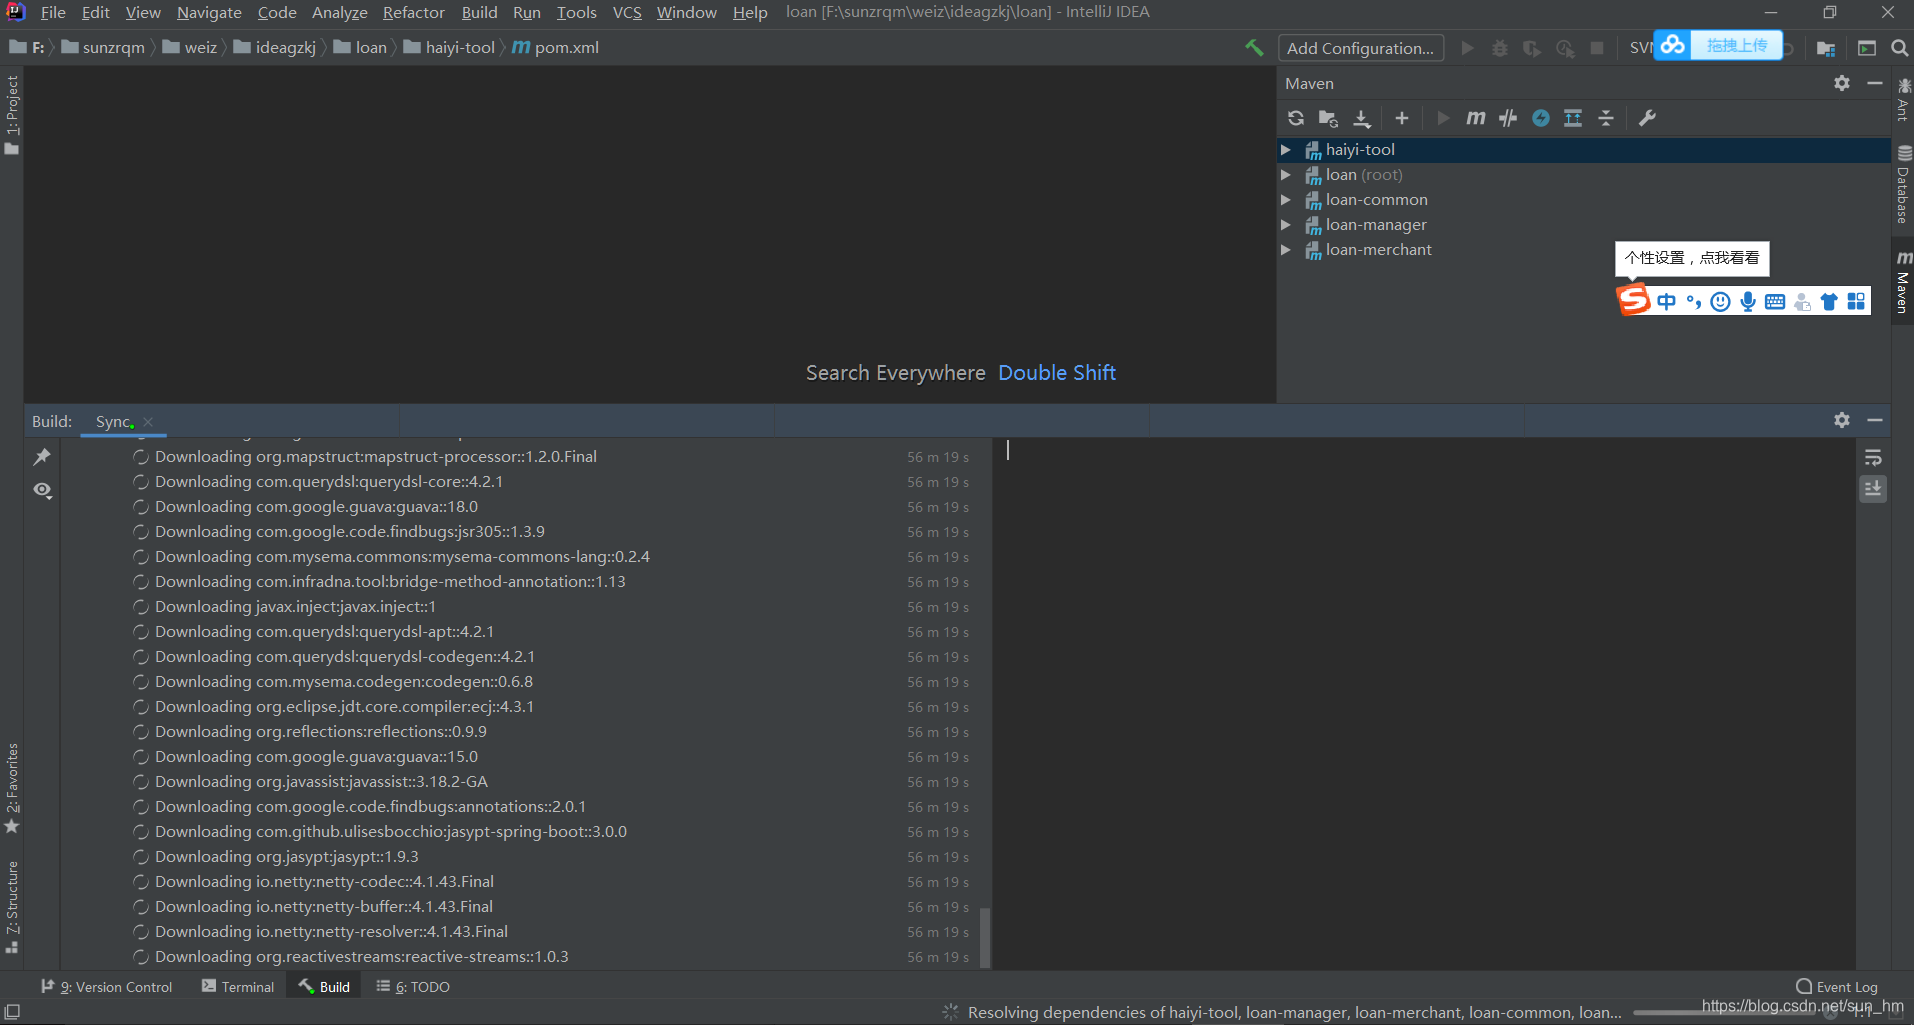The width and height of the screenshot is (1914, 1025).
Task: Download Maven sources and documentation icon
Action: pyautogui.click(x=1362, y=118)
